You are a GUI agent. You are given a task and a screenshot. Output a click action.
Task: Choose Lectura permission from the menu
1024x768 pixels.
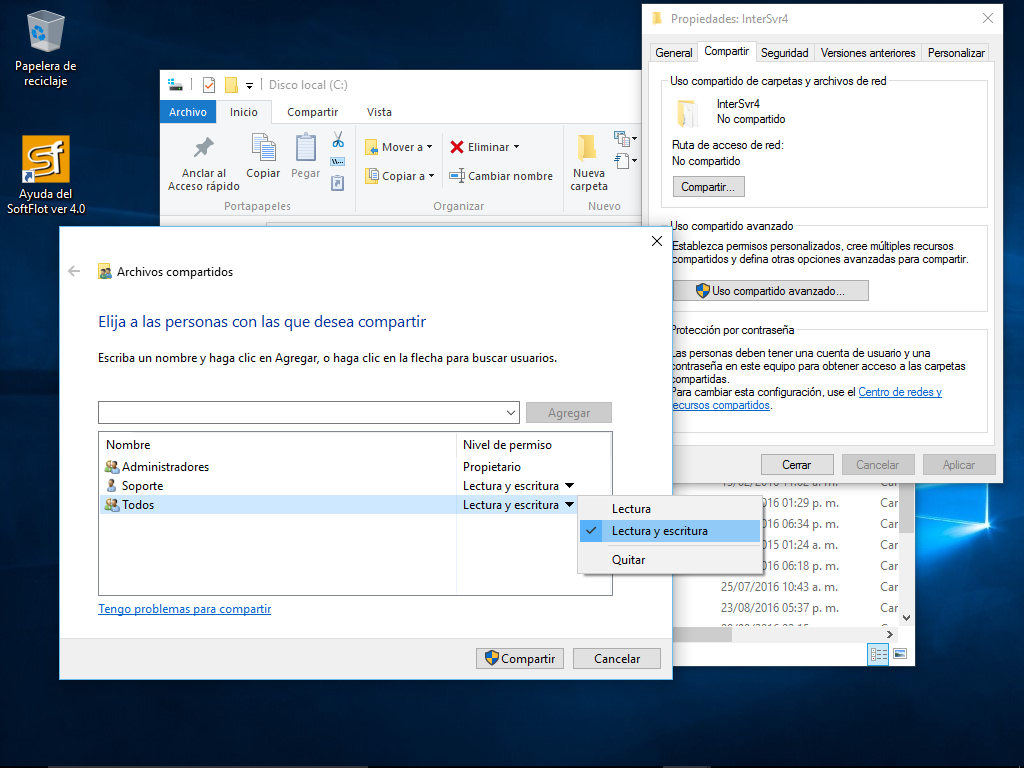(x=631, y=509)
